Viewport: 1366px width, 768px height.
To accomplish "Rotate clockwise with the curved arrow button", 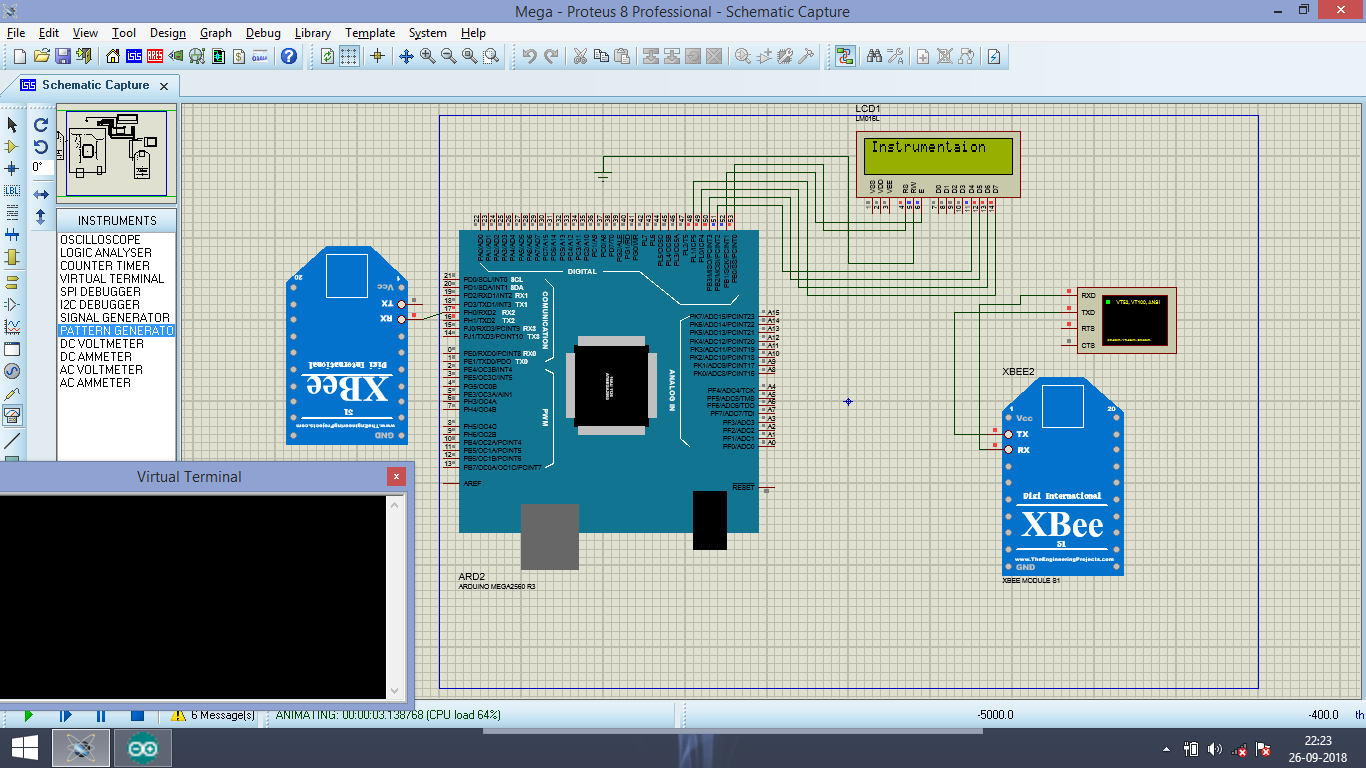I will [x=41, y=125].
